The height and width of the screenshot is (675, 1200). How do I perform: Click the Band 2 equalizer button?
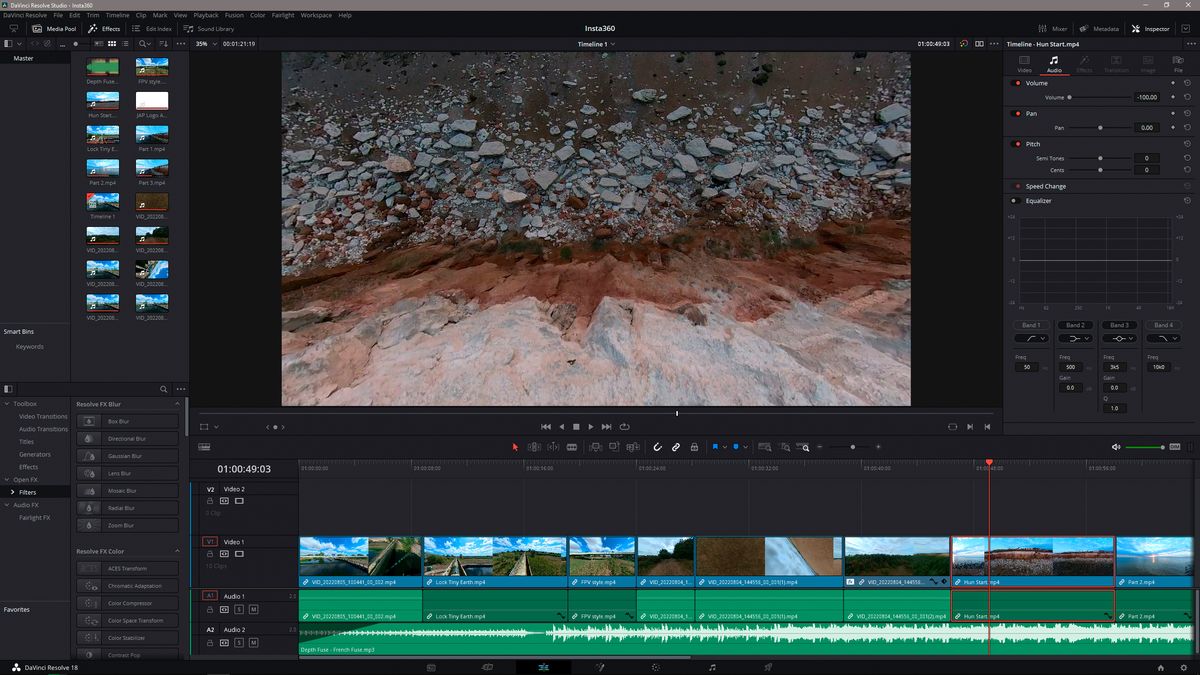pos(1074,325)
